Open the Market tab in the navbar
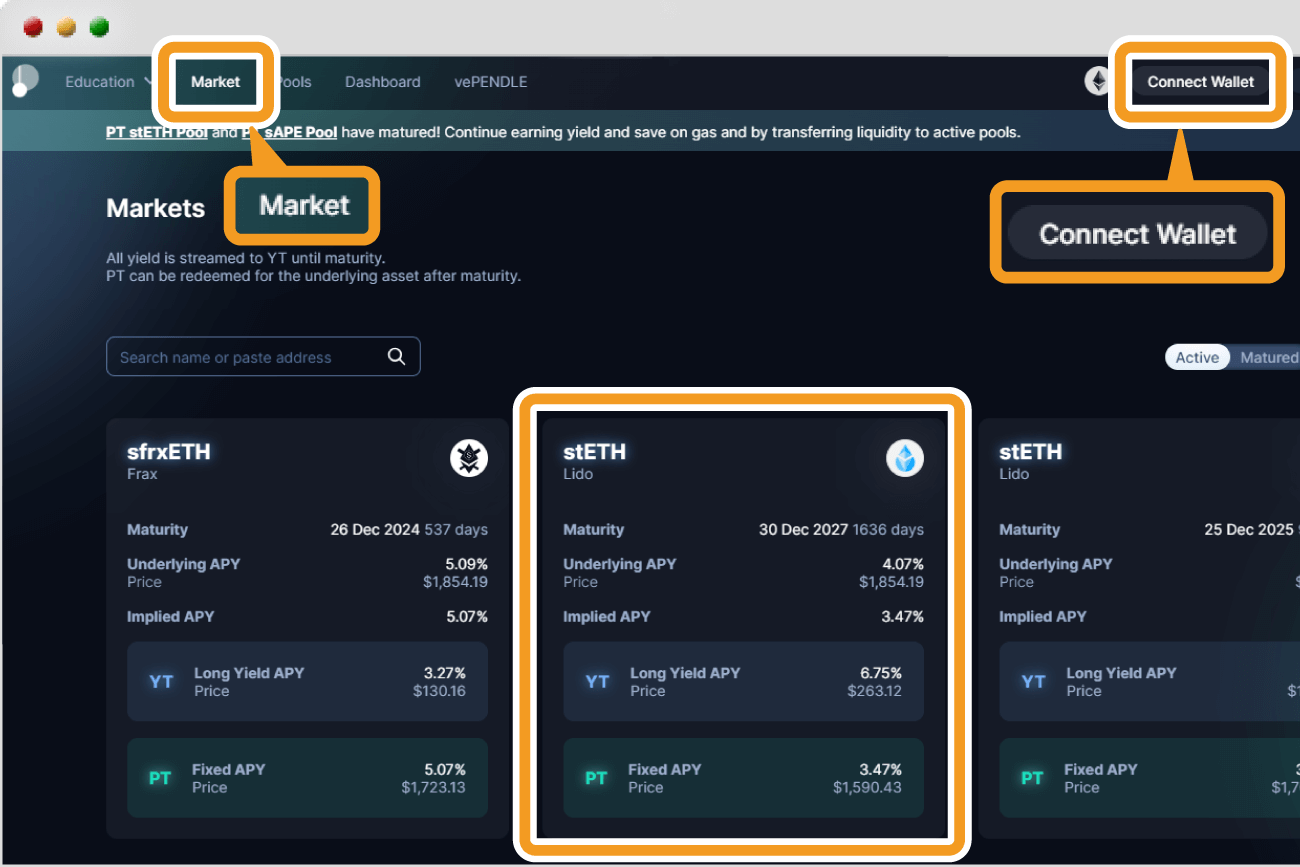The image size is (1300, 867). [216, 82]
